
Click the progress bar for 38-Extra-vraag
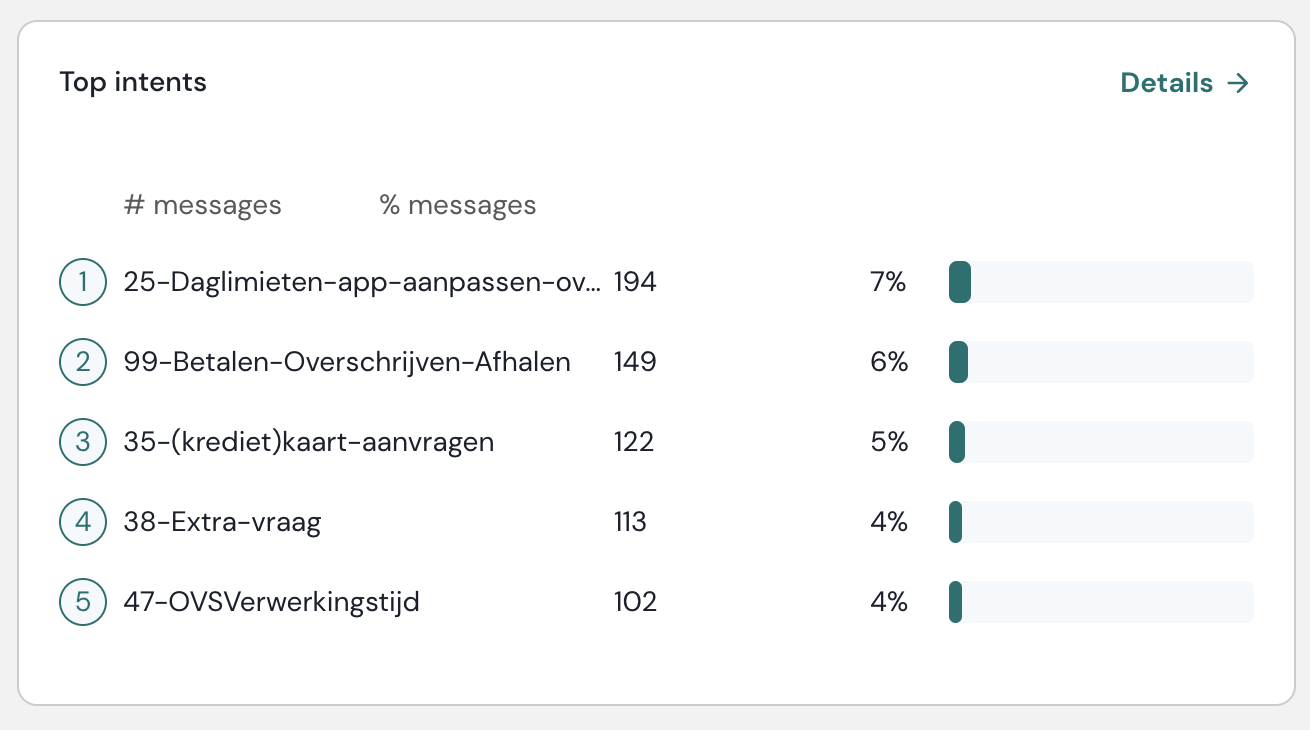click(1101, 522)
